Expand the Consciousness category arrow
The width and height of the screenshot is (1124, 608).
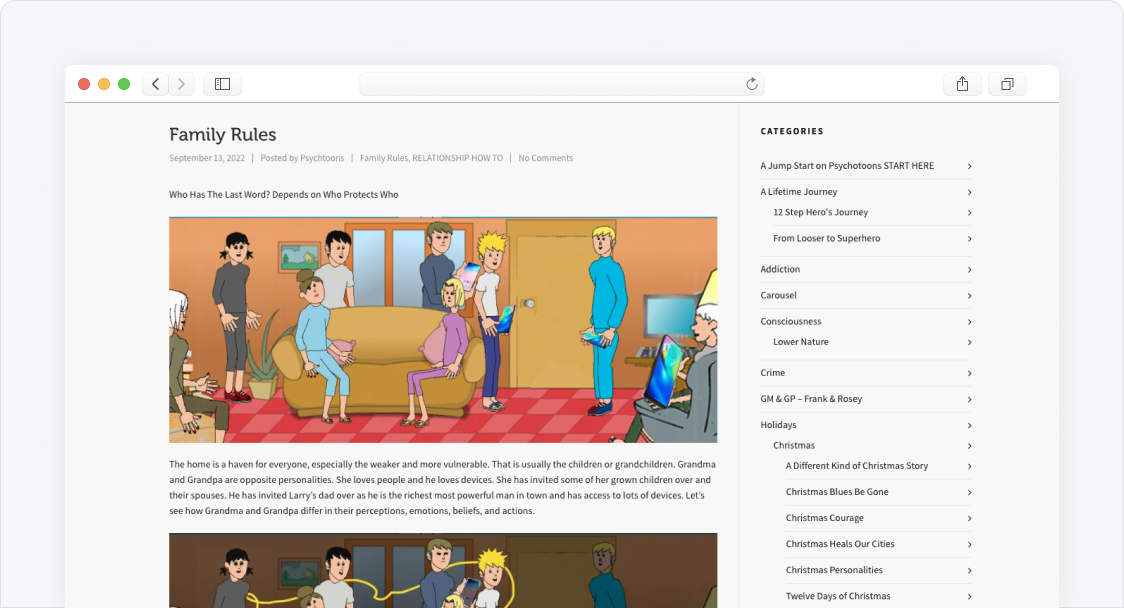click(969, 322)
